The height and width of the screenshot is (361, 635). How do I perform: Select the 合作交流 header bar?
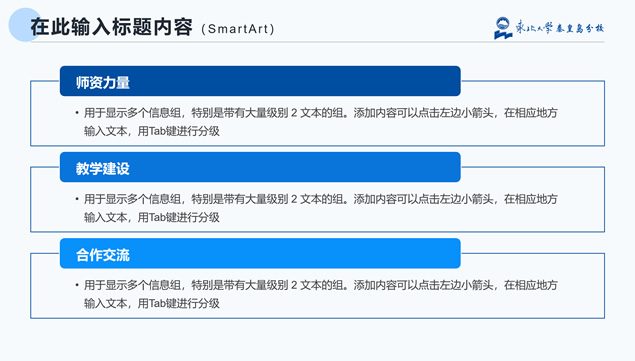coord(260,253)
